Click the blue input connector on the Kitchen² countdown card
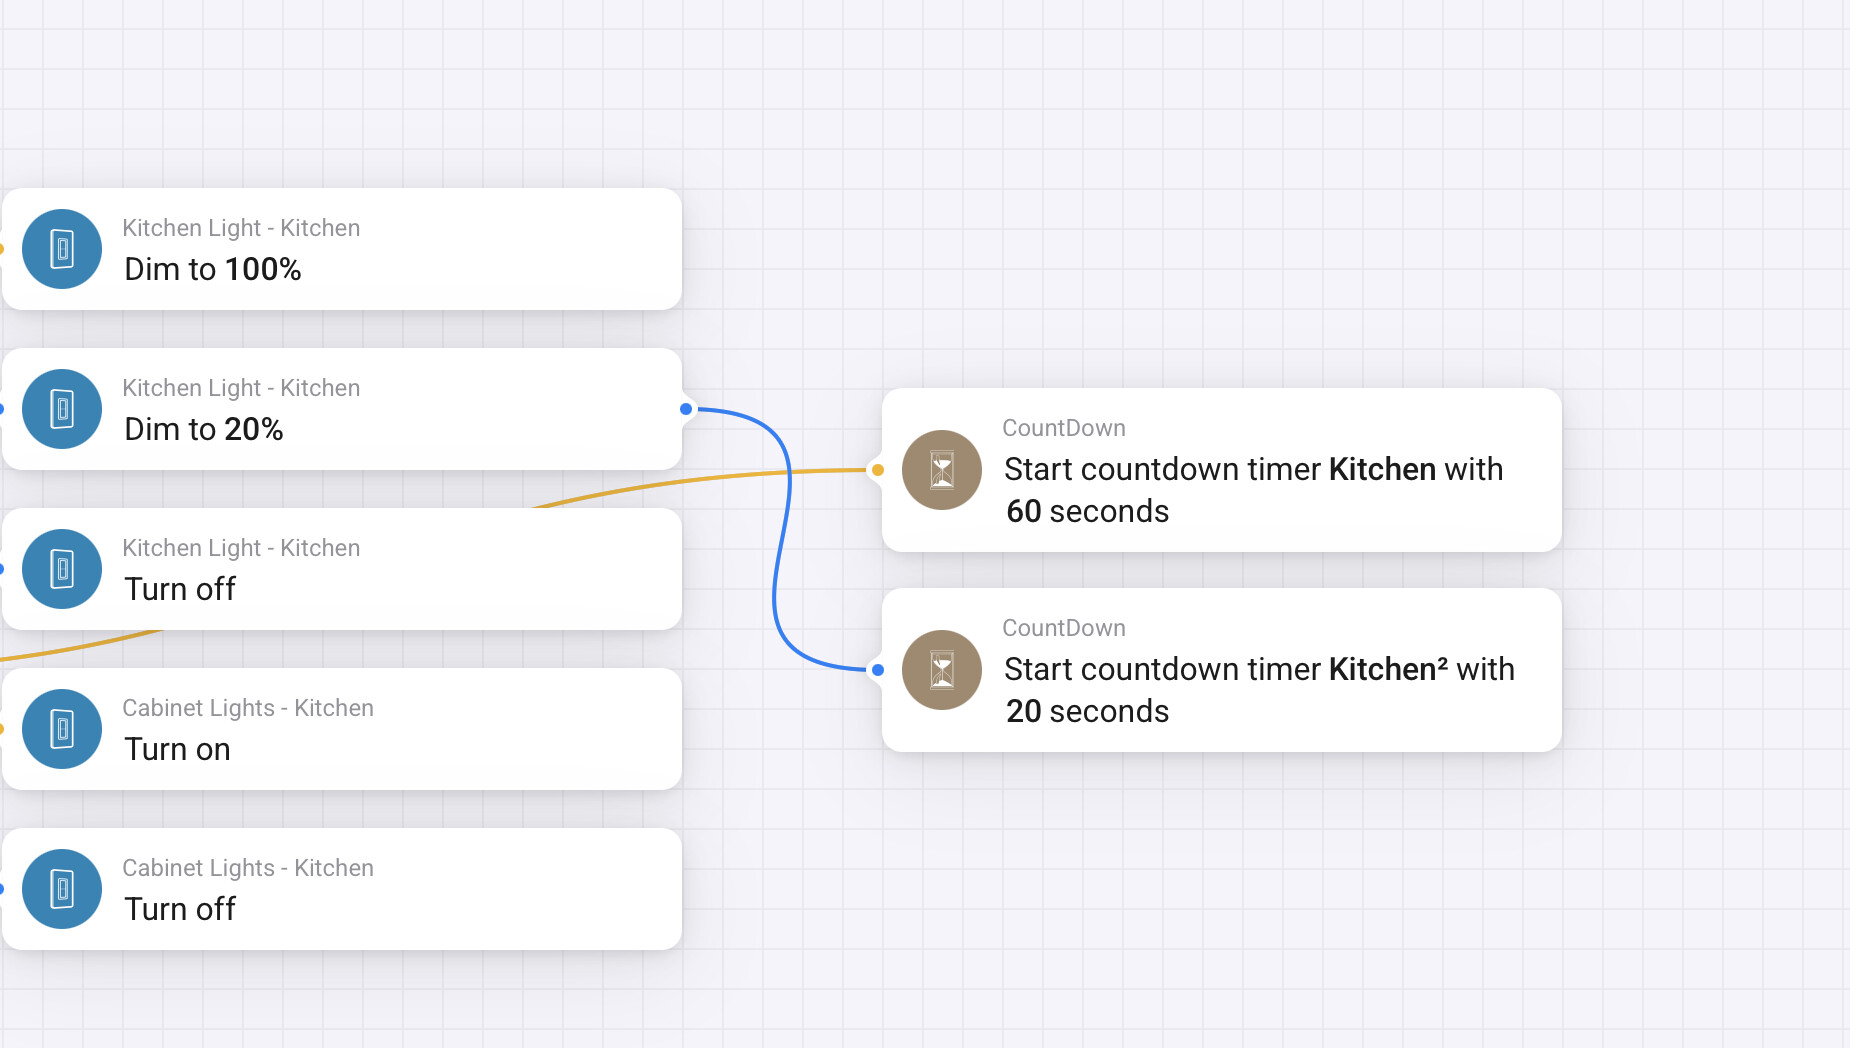This screenshot has width=1850, height=1048. 878,670
